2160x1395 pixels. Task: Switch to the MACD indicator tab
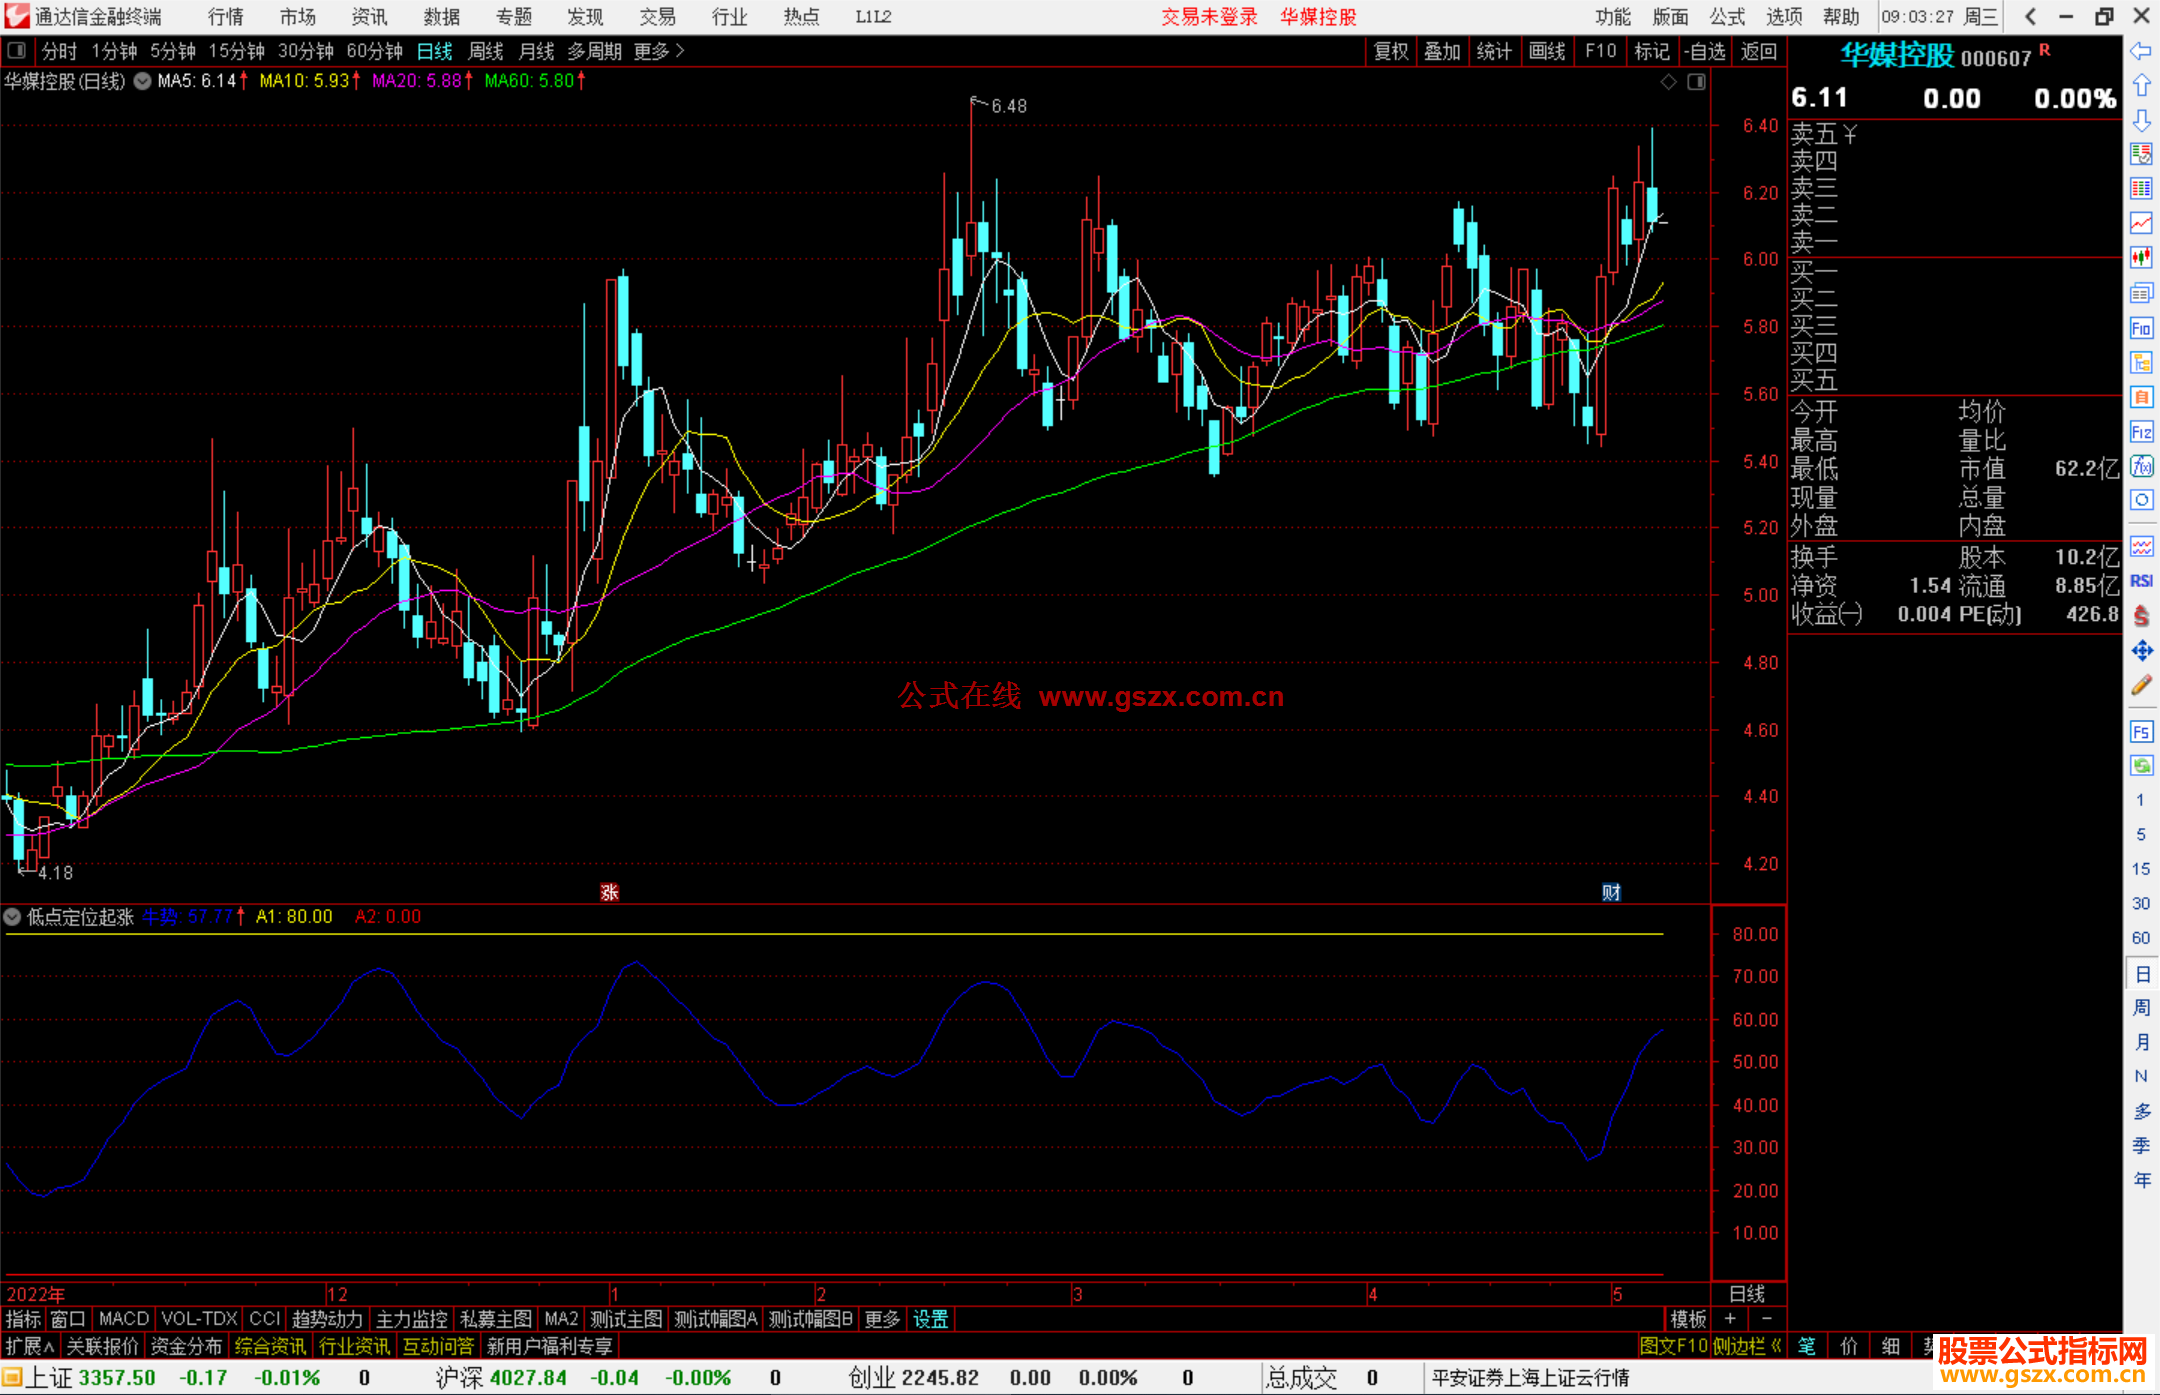click(x=123, y=1319)
